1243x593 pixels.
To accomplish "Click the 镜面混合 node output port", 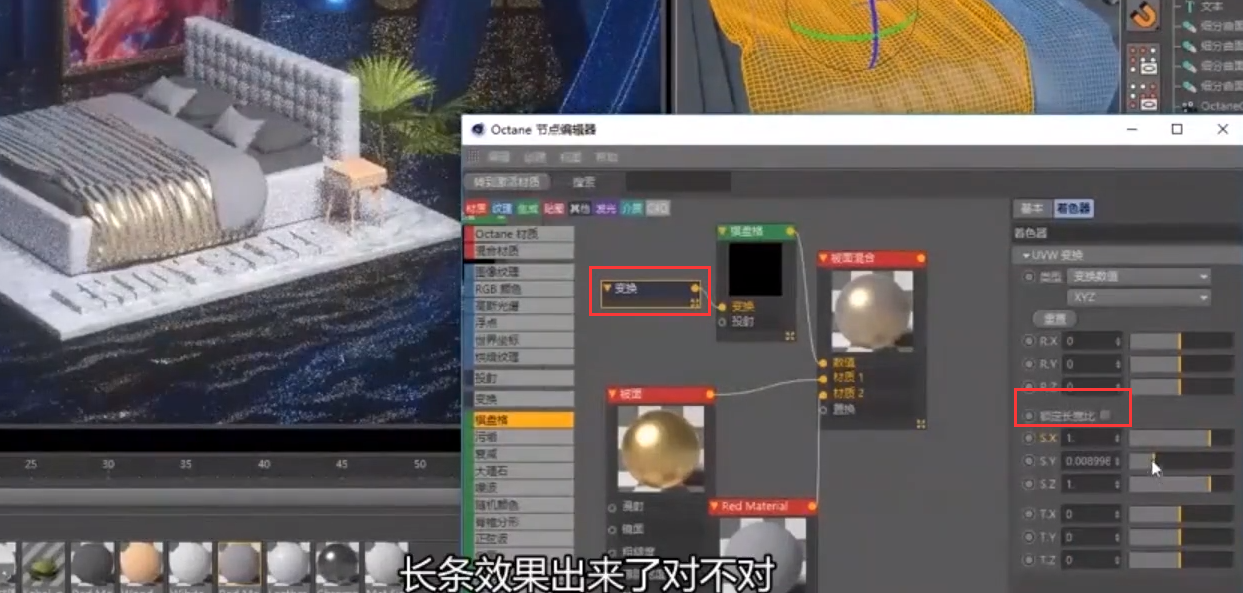I will (921, 259).
